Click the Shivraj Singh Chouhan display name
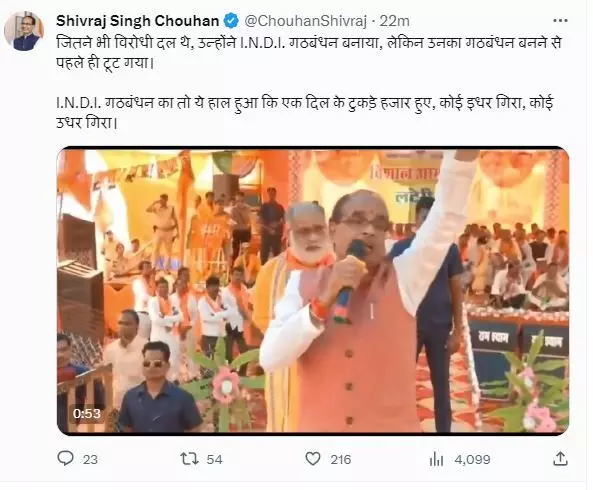The width and height of the screenshot is (593, 490). click(138, 21)
